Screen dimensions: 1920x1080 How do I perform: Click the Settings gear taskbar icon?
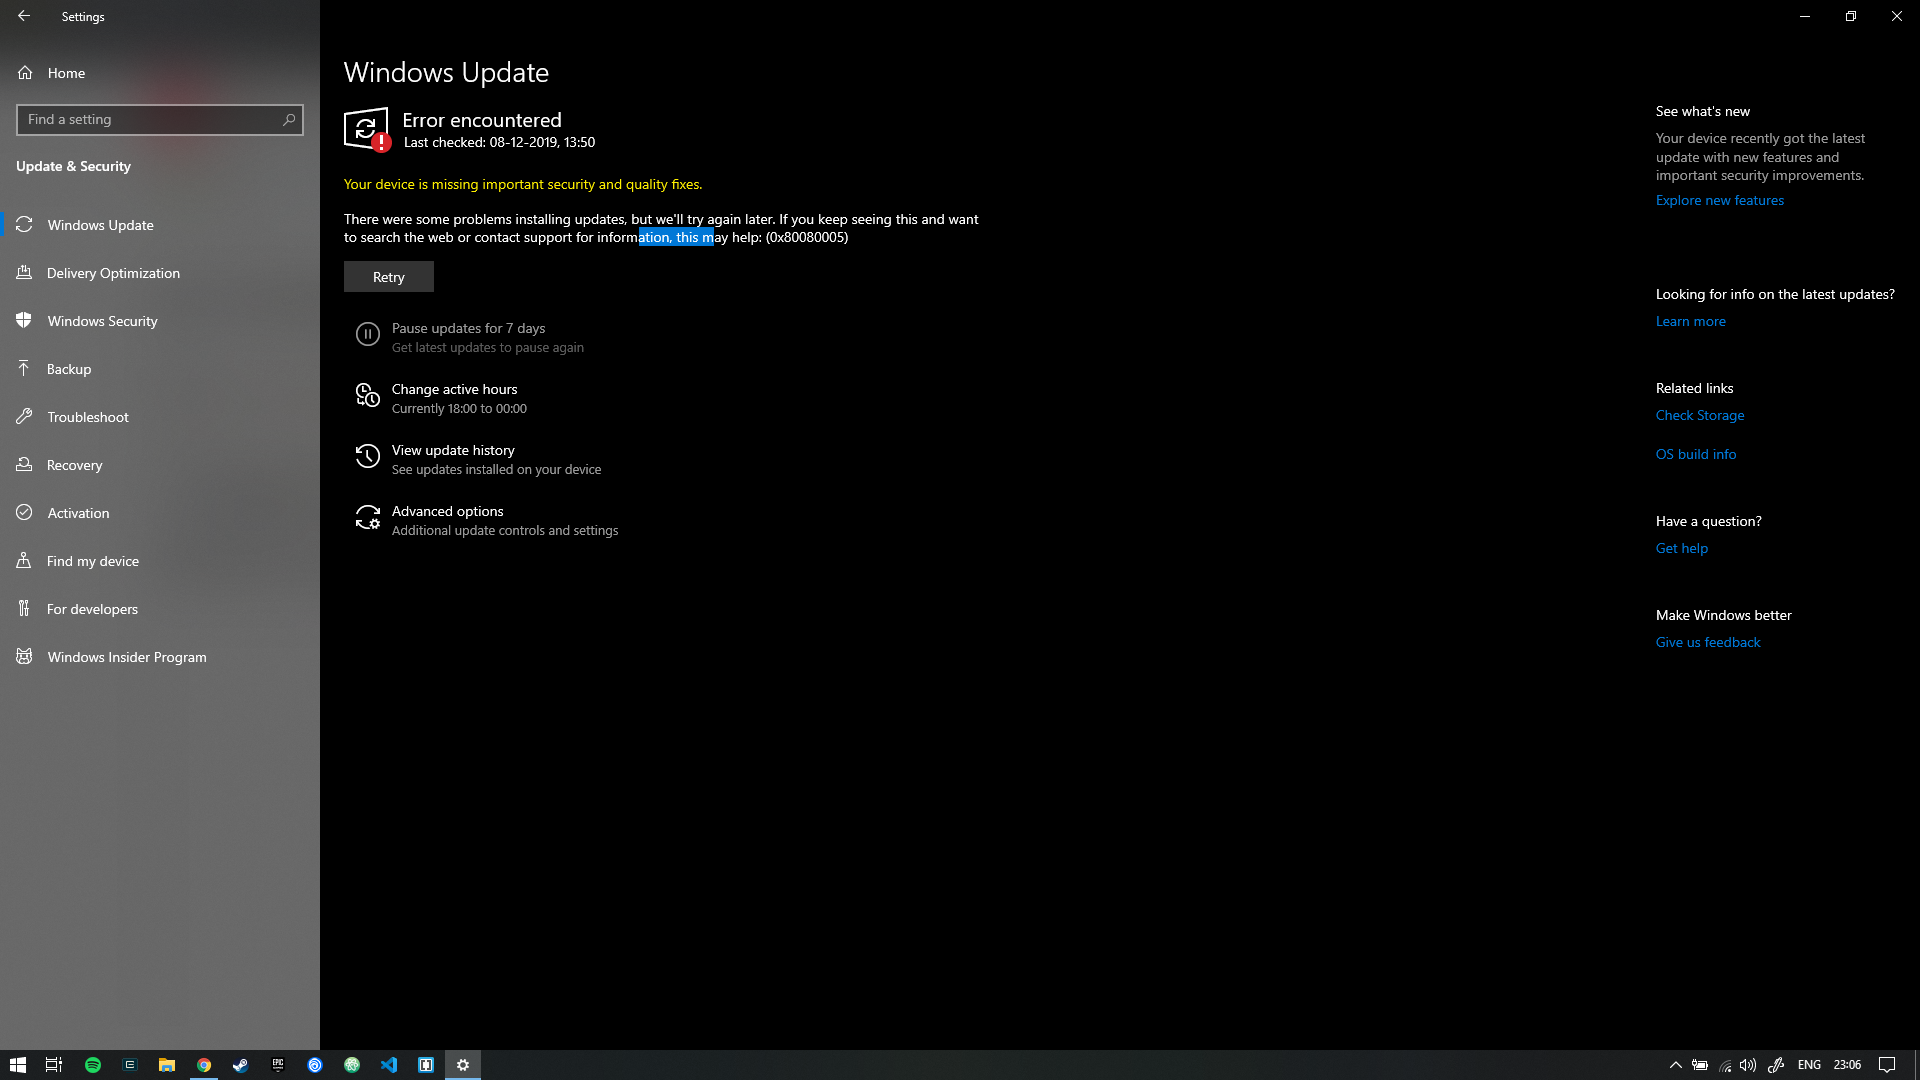pyautogui.click(x=463, y=1065)
